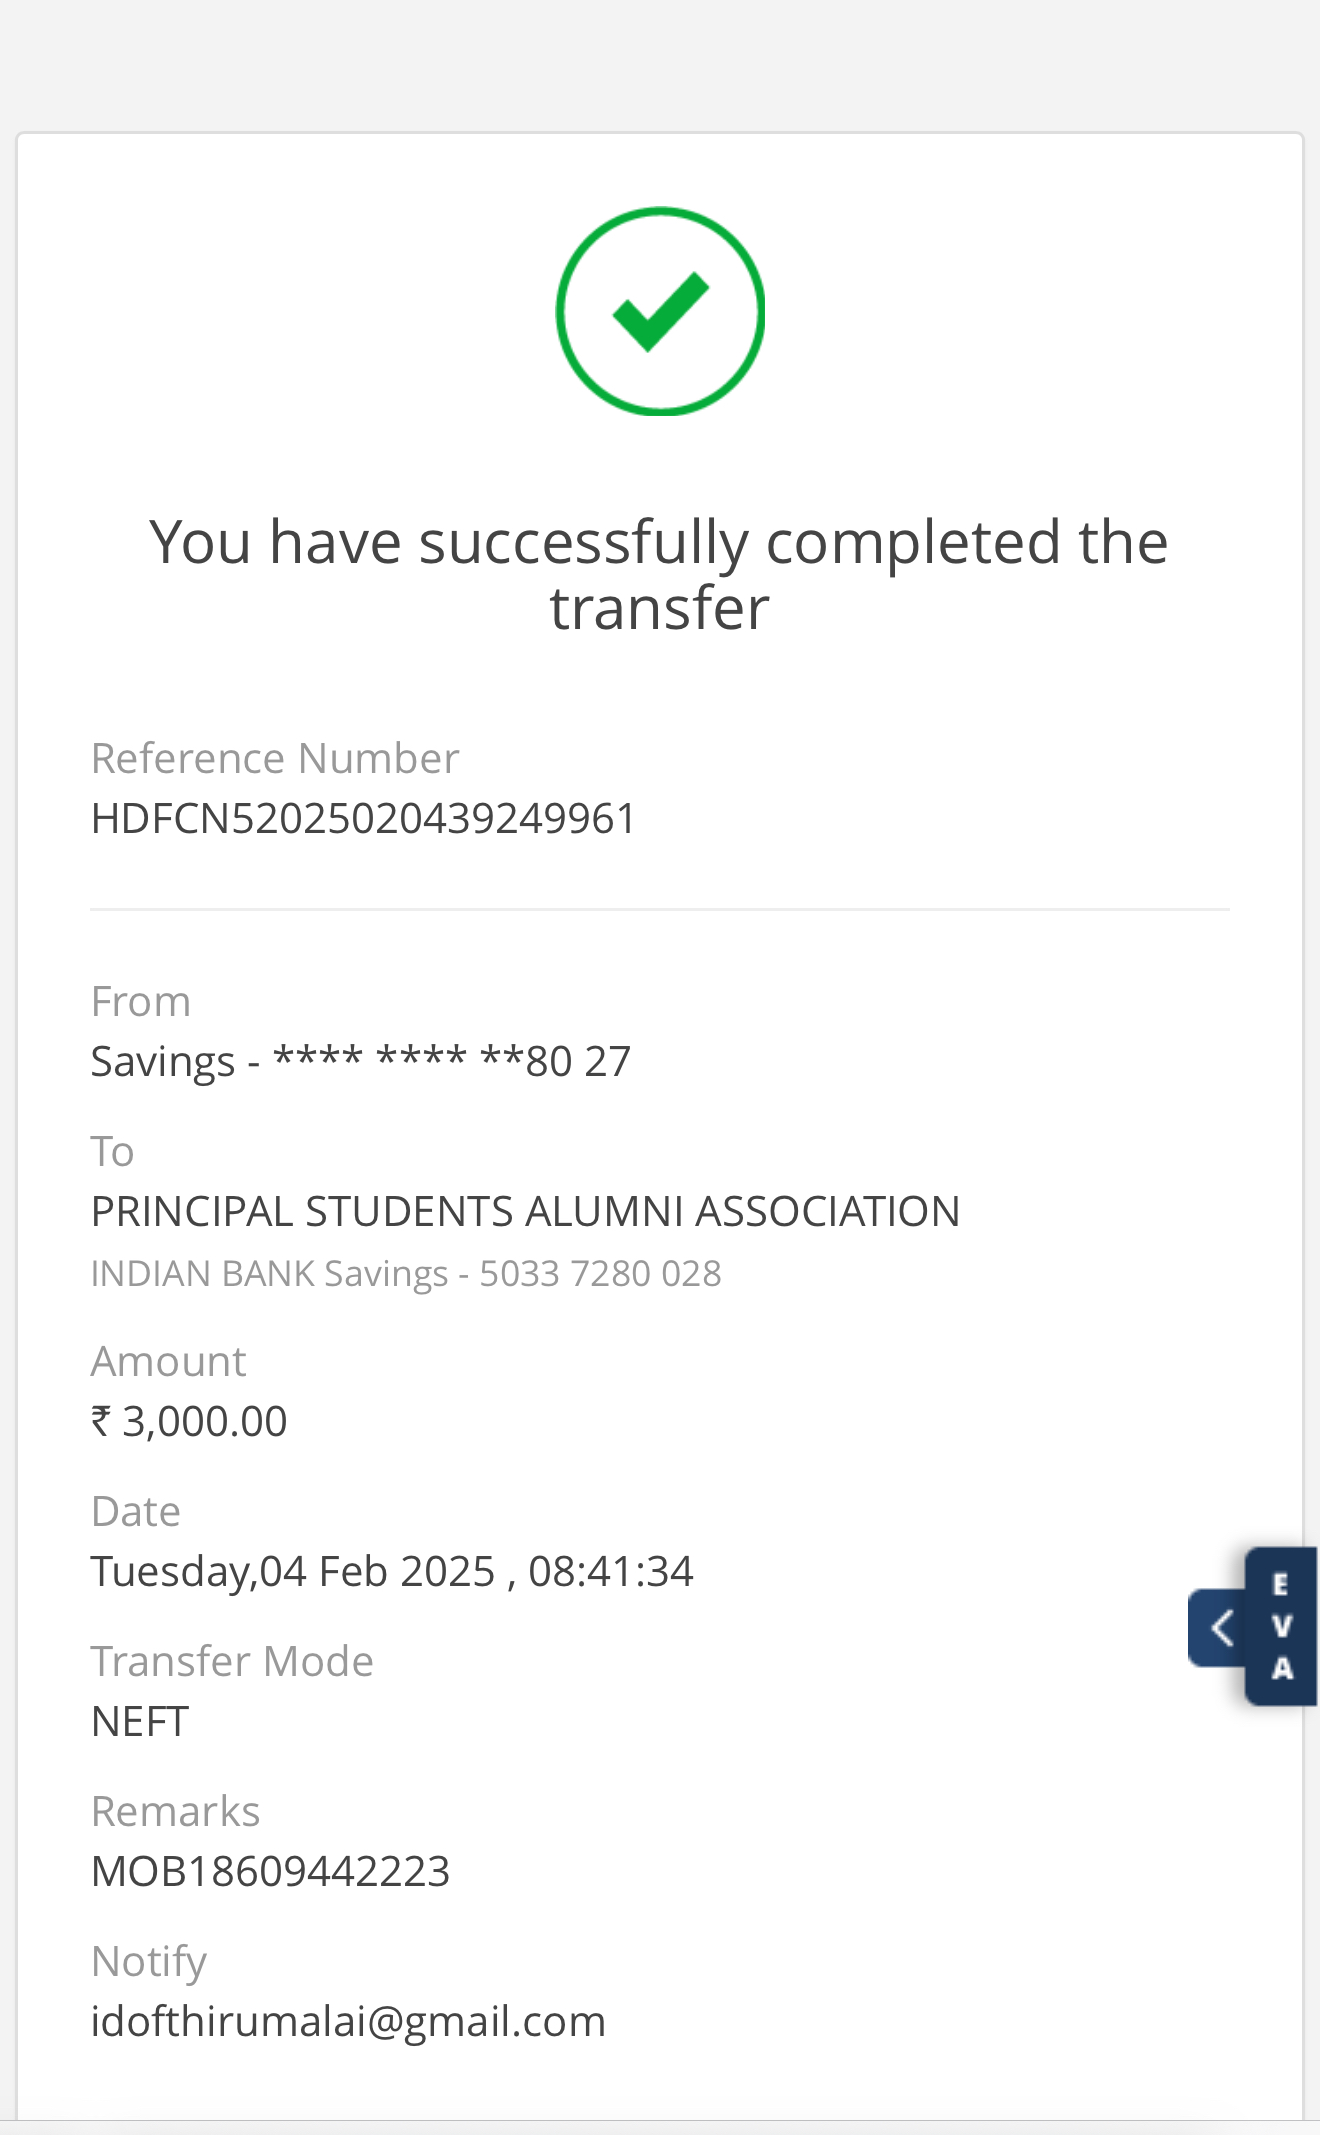Click the Notify label
The image size is (1320, 2135).
click(x=149, y=1961)
